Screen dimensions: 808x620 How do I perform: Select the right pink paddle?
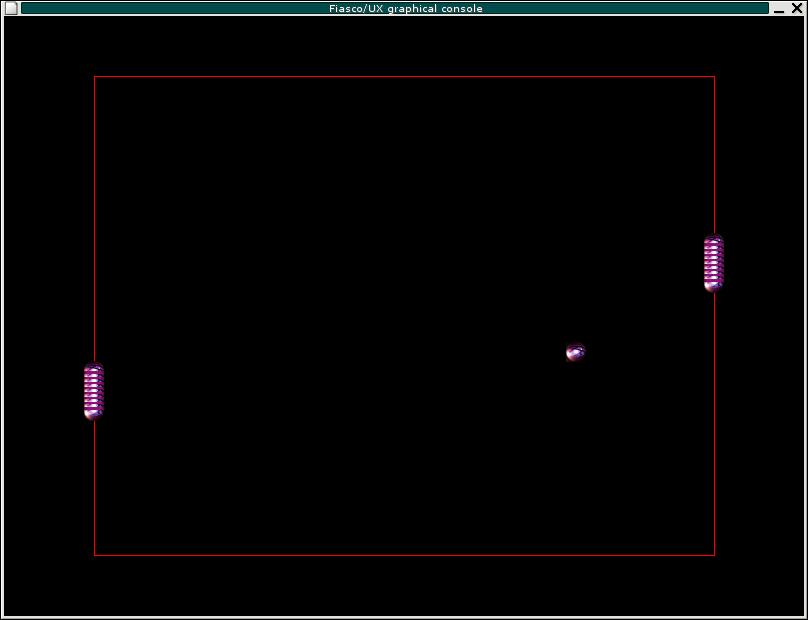pos(713,263)
